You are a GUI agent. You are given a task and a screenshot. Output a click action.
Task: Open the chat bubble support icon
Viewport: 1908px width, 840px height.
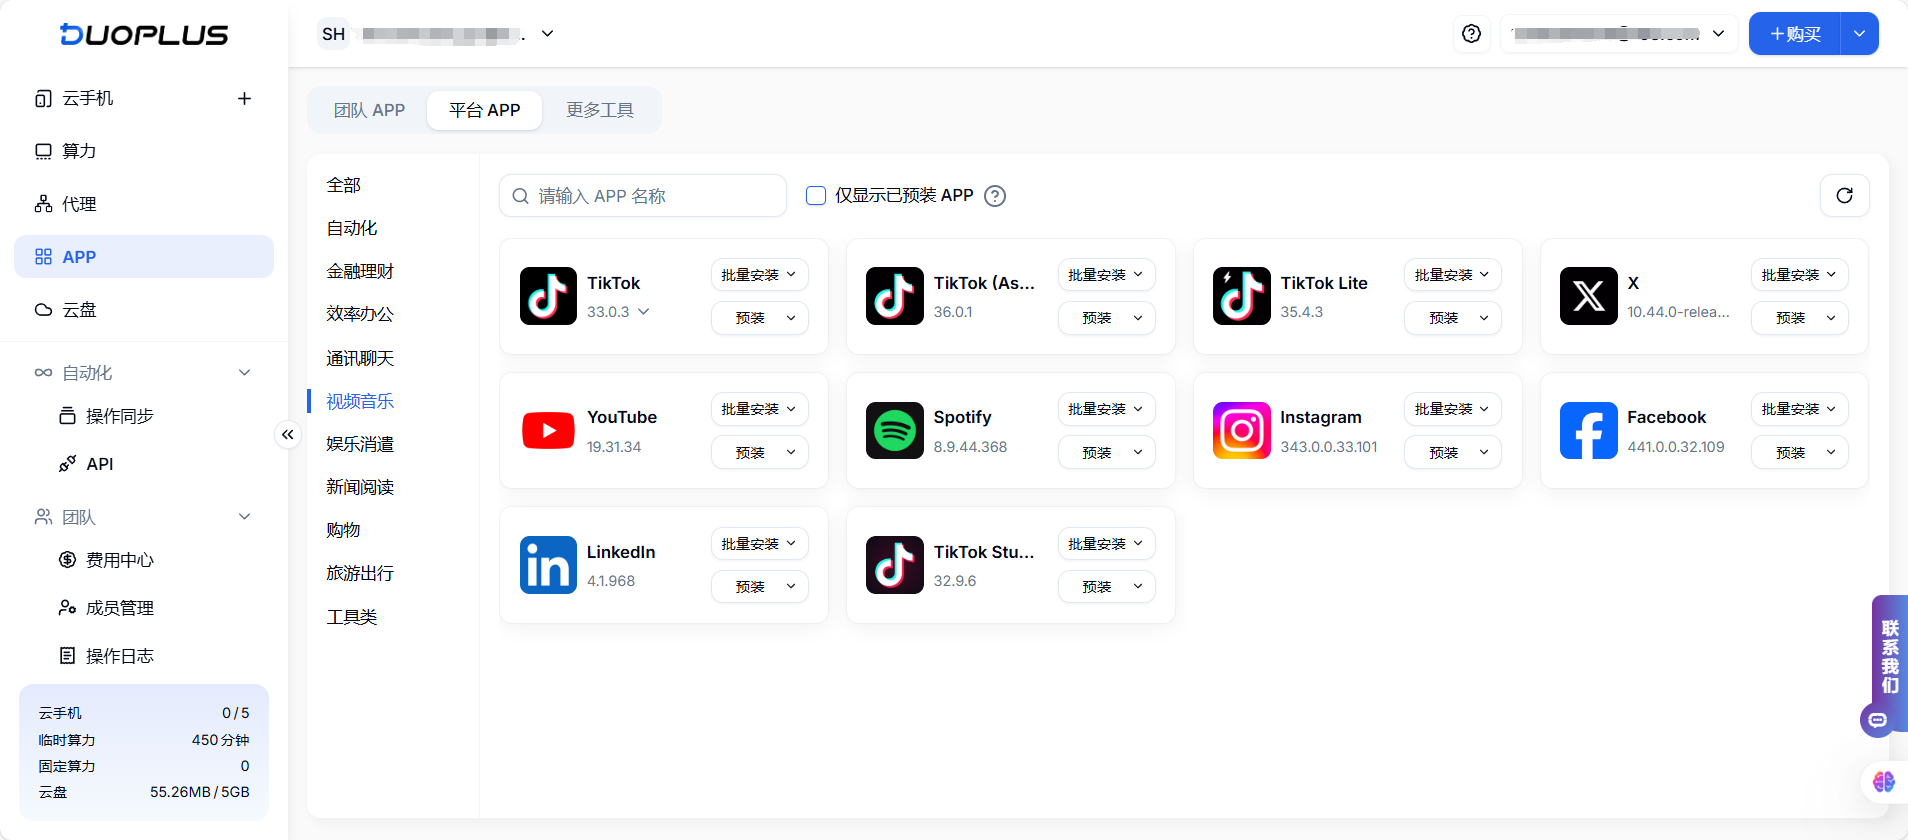1877,720
